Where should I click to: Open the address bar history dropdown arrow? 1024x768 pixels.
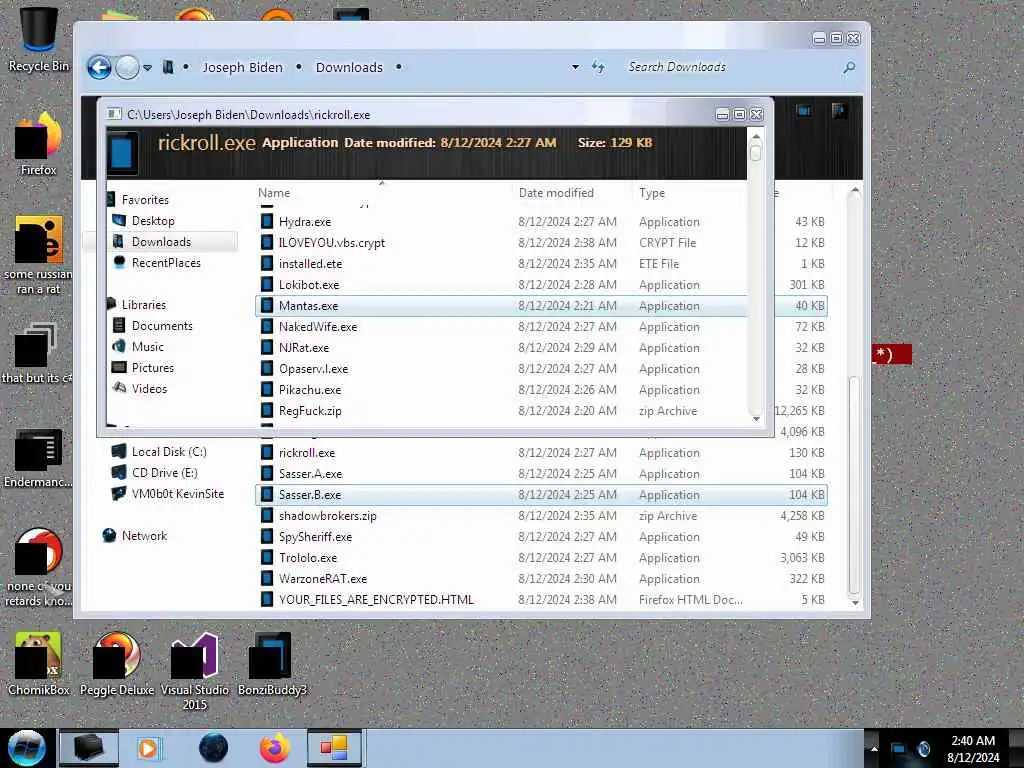pos(575,67)
